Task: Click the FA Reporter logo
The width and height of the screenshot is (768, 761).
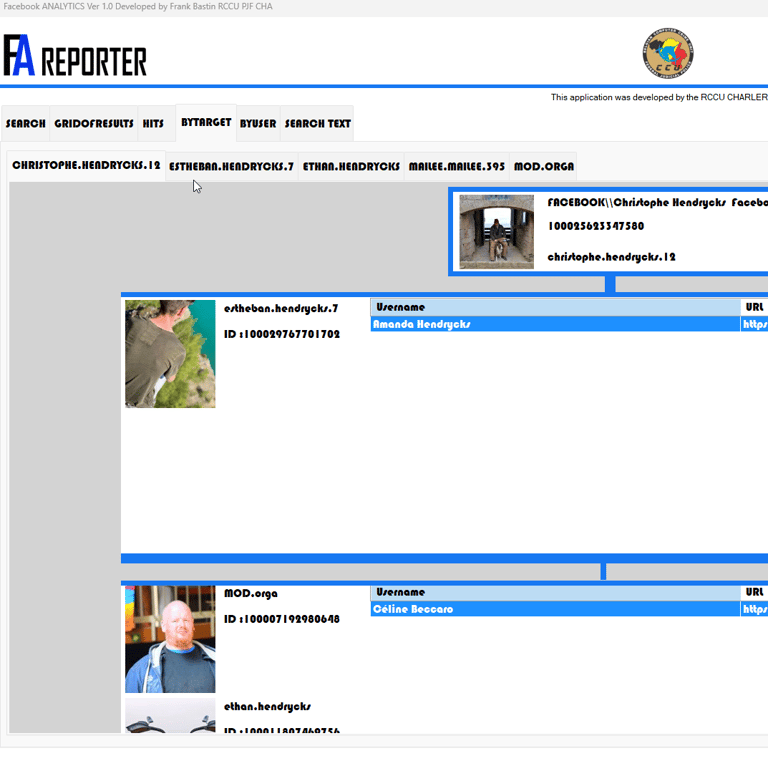Action: pos(75,55)
